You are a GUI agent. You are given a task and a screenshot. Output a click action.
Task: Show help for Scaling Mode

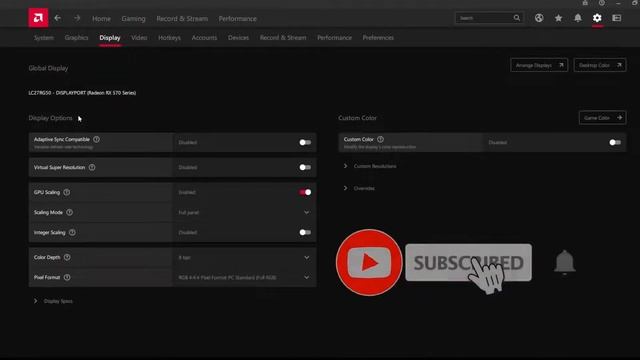point(69,212)
